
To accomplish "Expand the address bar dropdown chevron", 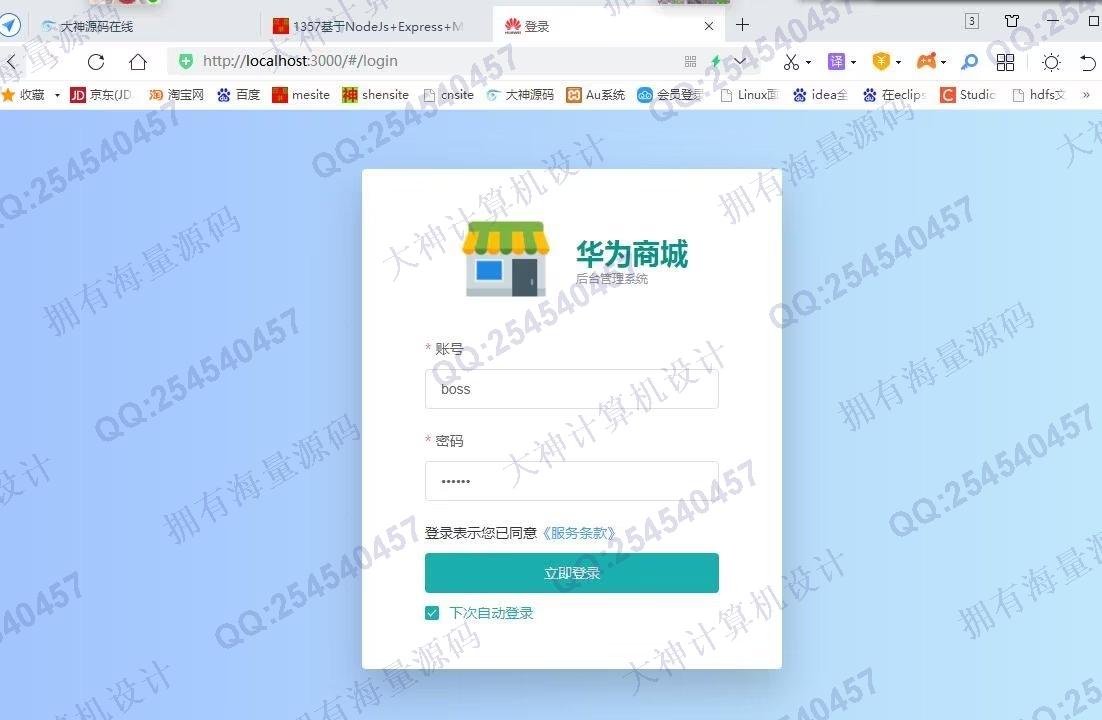I will tap(739, 62).
